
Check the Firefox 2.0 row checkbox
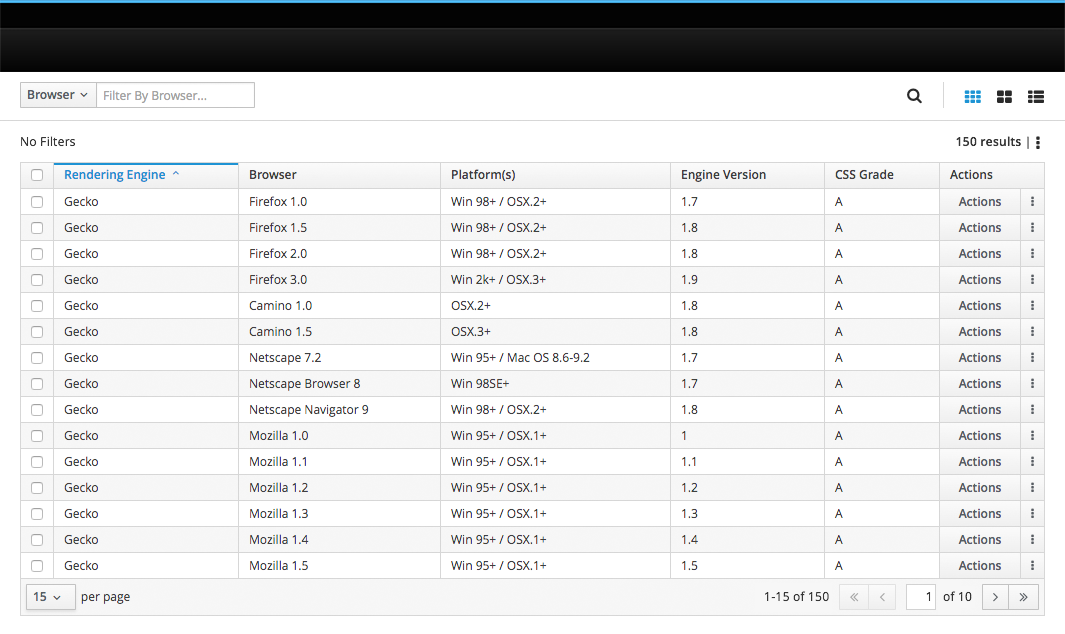[x=37, y=253]
